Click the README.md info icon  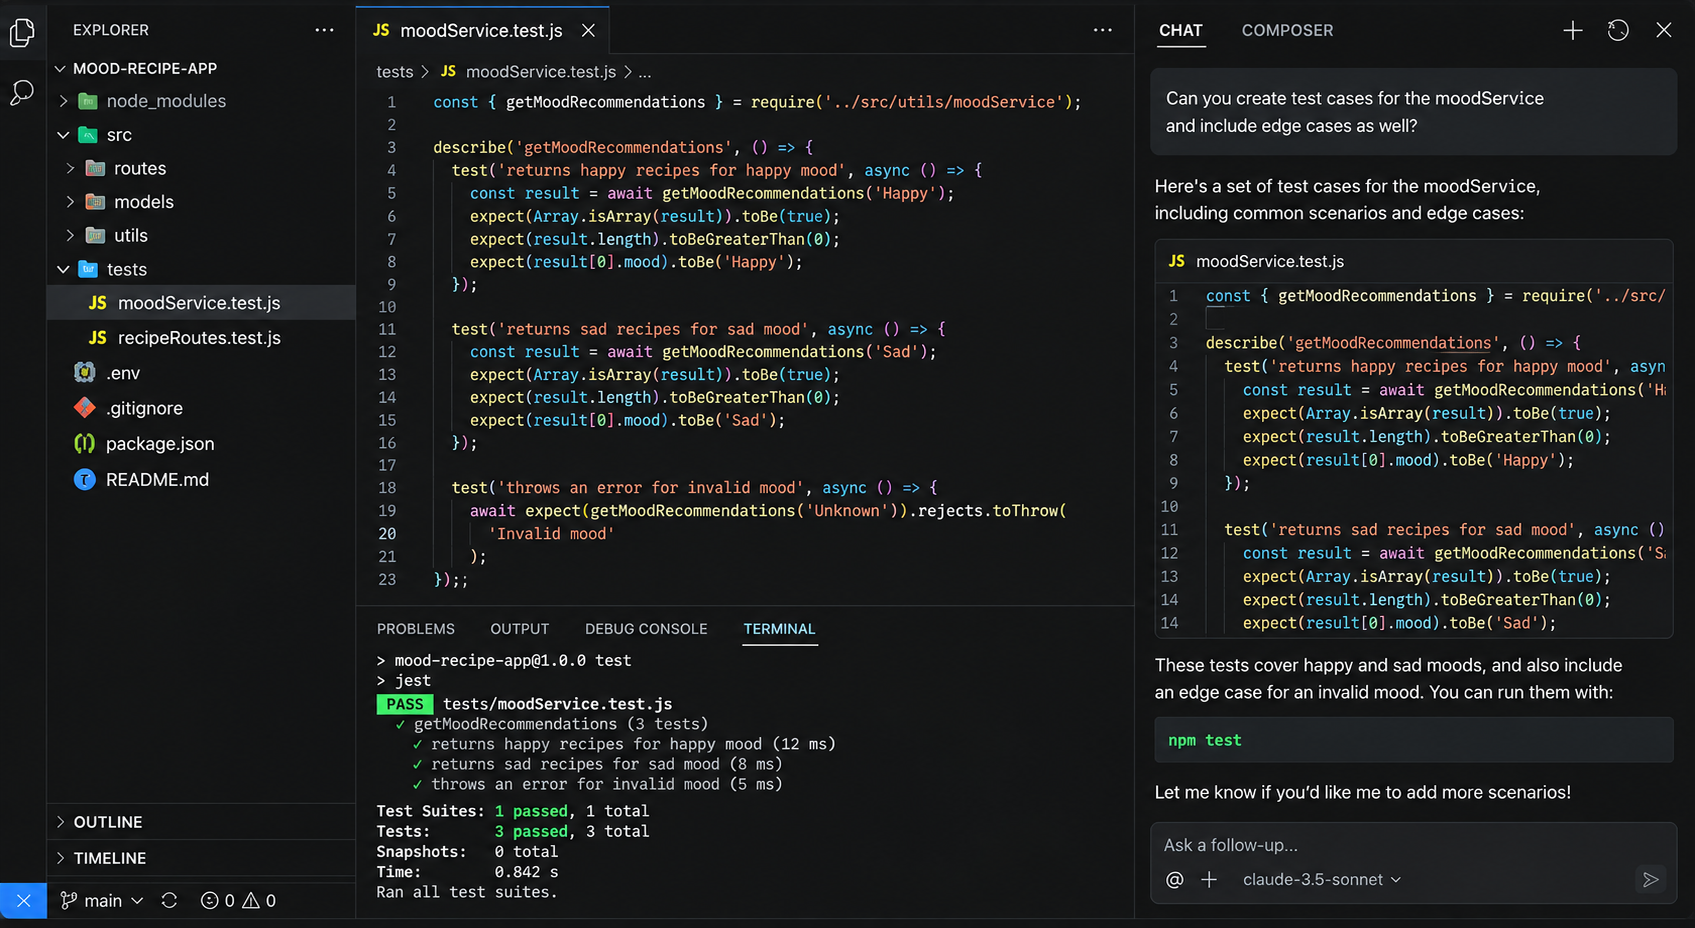coord(85,480)
